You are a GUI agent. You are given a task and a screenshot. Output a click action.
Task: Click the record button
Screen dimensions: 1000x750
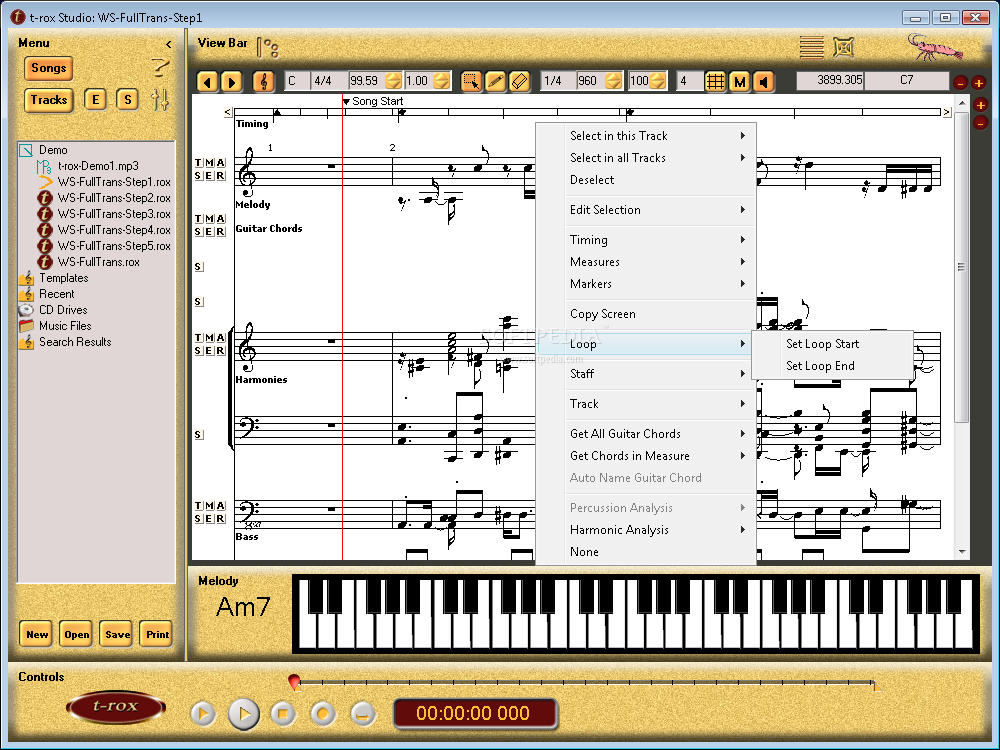coord(323,714)
